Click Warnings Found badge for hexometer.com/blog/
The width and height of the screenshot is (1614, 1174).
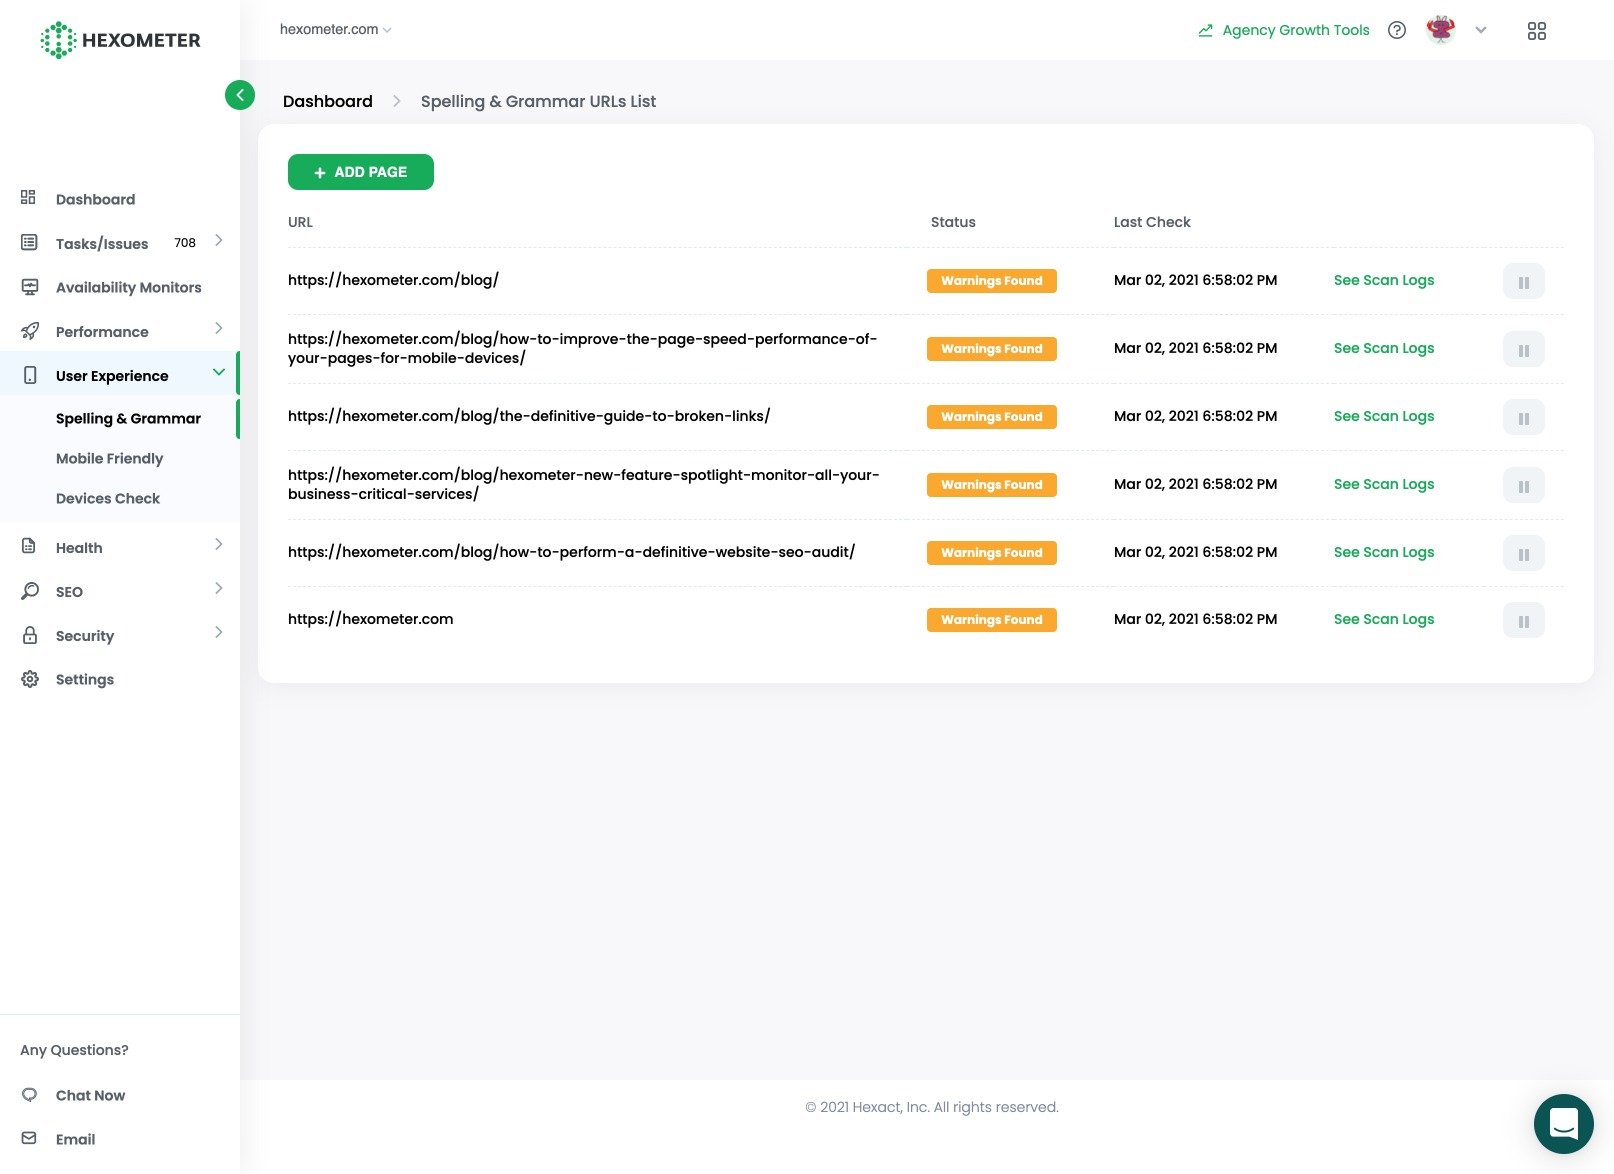(992, 281)
